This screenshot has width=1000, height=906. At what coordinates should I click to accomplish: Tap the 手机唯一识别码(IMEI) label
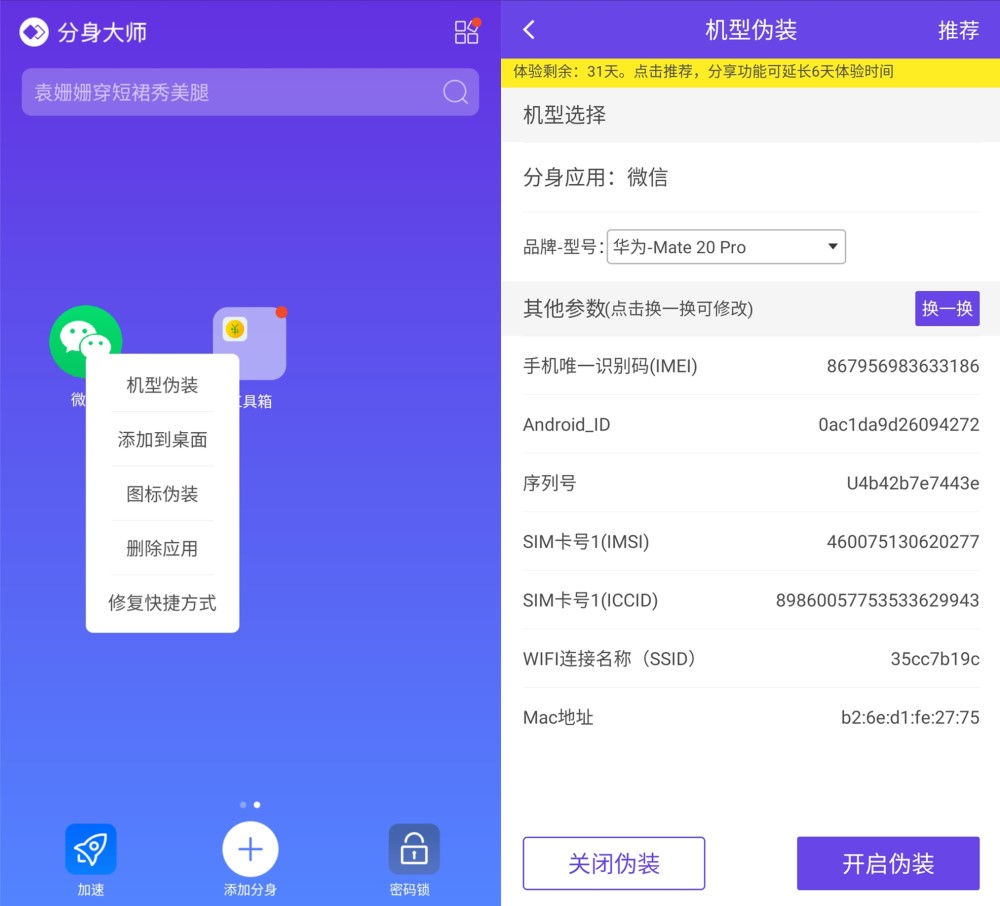tap(610, 366)
